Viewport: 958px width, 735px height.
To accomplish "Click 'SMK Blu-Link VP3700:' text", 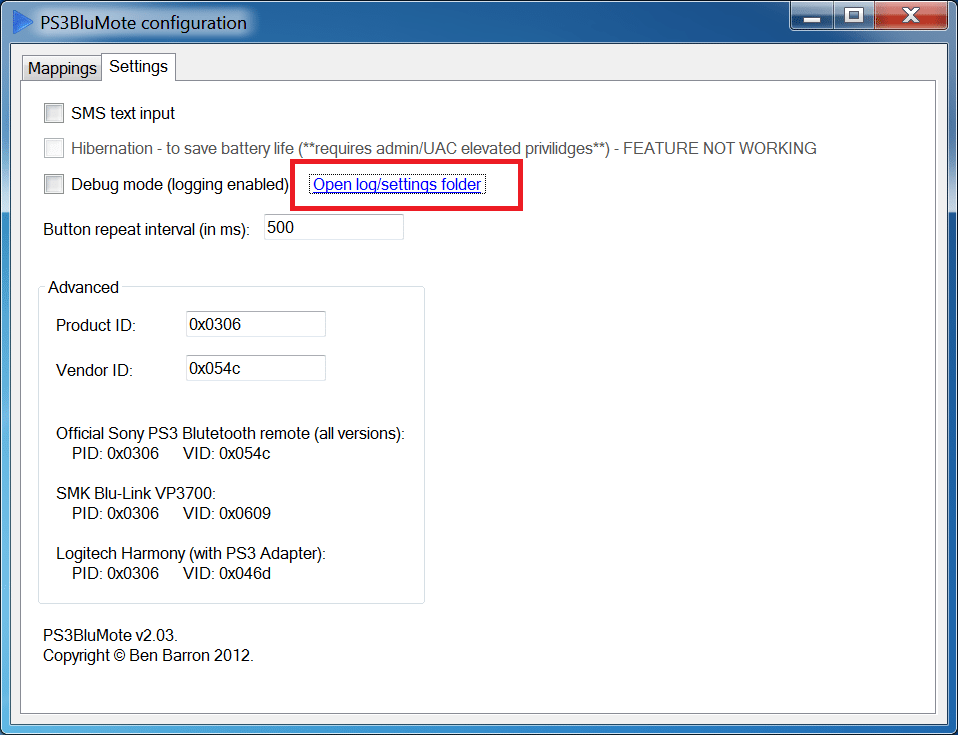I will [136, 493].
